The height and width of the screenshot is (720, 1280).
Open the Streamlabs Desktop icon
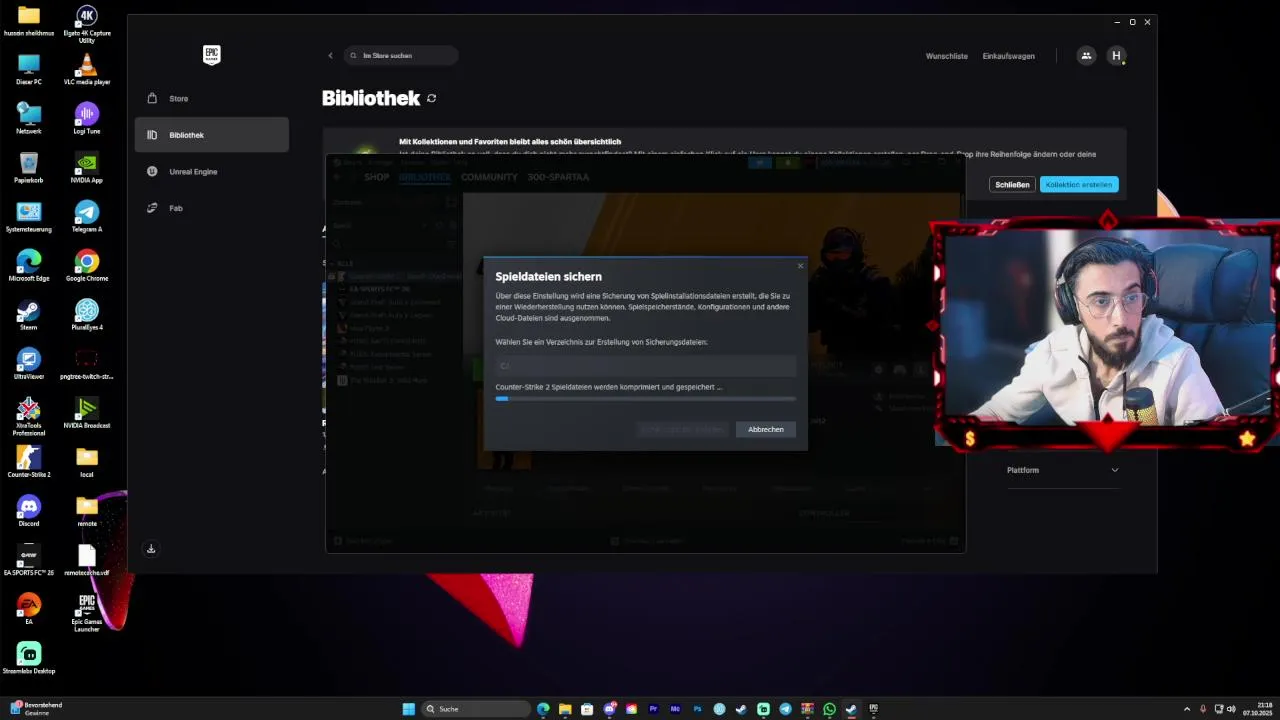[x=28, y=658]
